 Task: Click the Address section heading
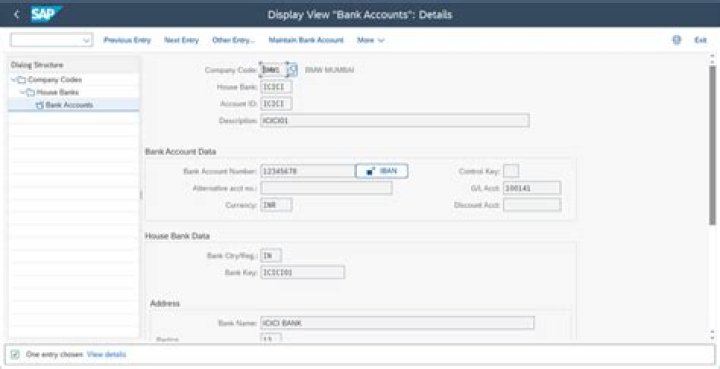165,304
